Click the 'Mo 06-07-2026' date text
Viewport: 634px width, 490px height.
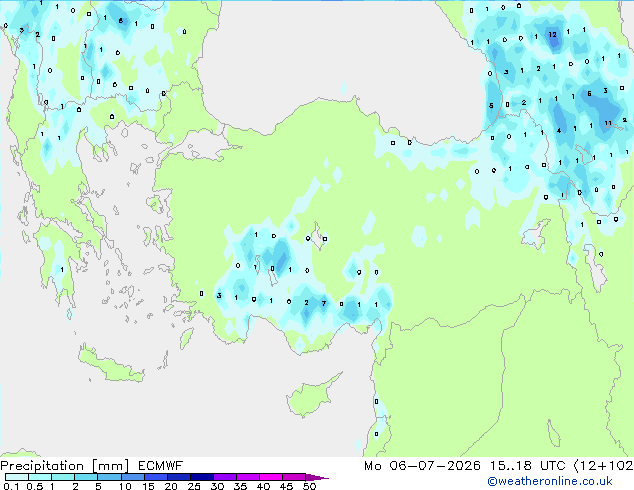422,466
